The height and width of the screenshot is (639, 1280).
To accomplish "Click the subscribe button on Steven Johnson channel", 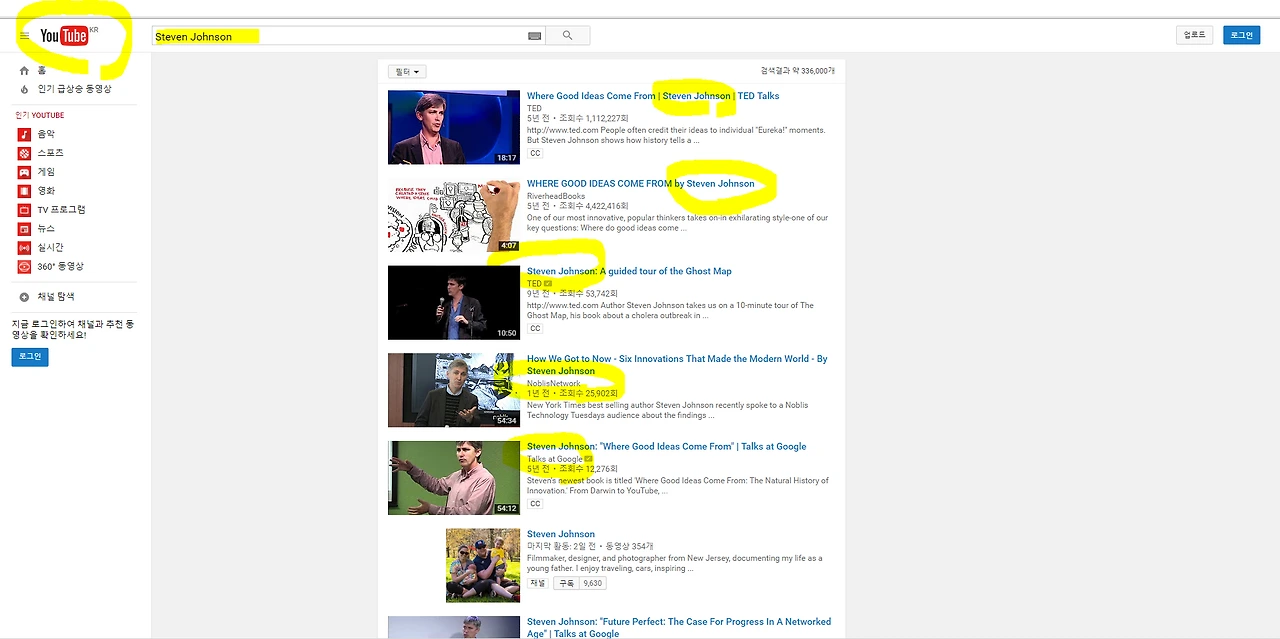I will point(567,583).
